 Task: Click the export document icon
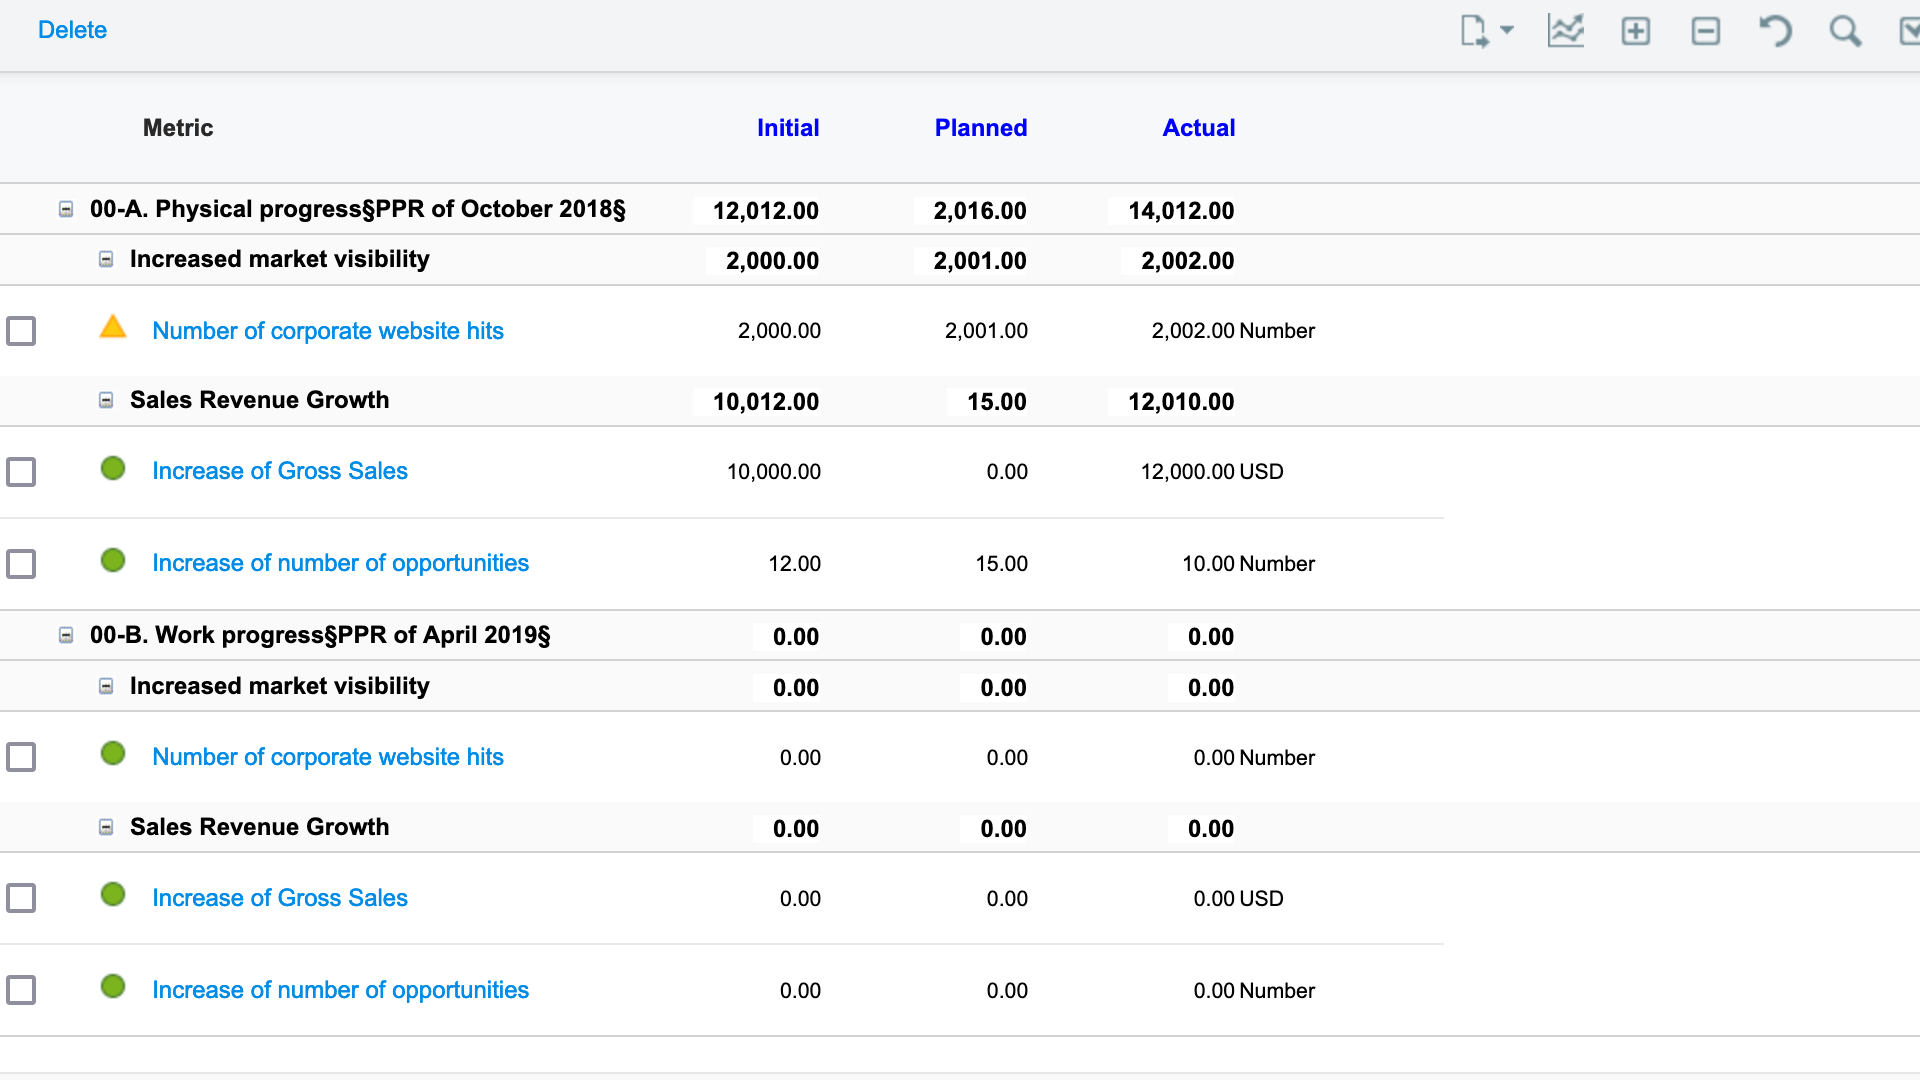[1474, 31]
